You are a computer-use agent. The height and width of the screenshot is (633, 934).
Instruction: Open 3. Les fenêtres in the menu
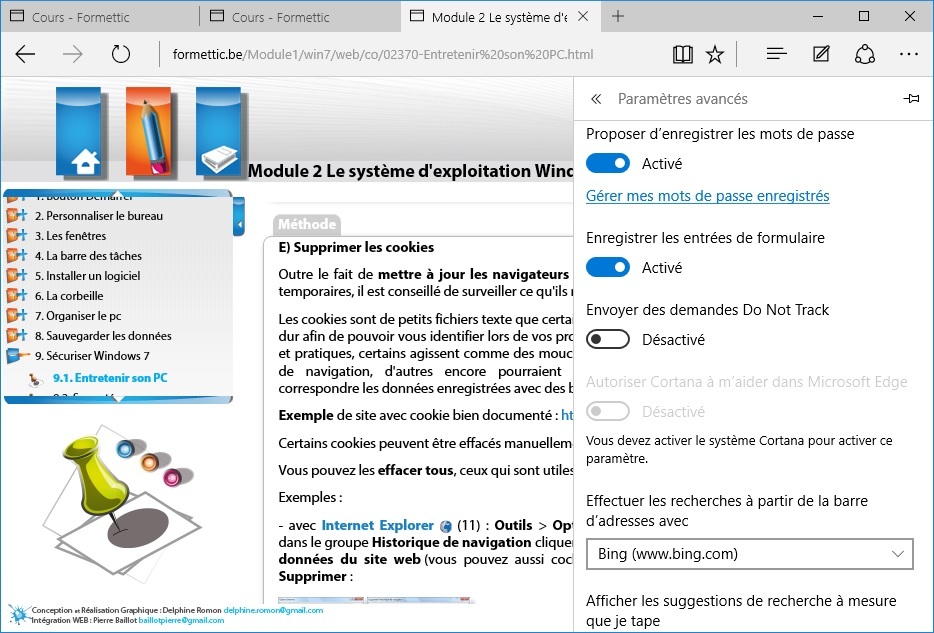click(70, 236)
